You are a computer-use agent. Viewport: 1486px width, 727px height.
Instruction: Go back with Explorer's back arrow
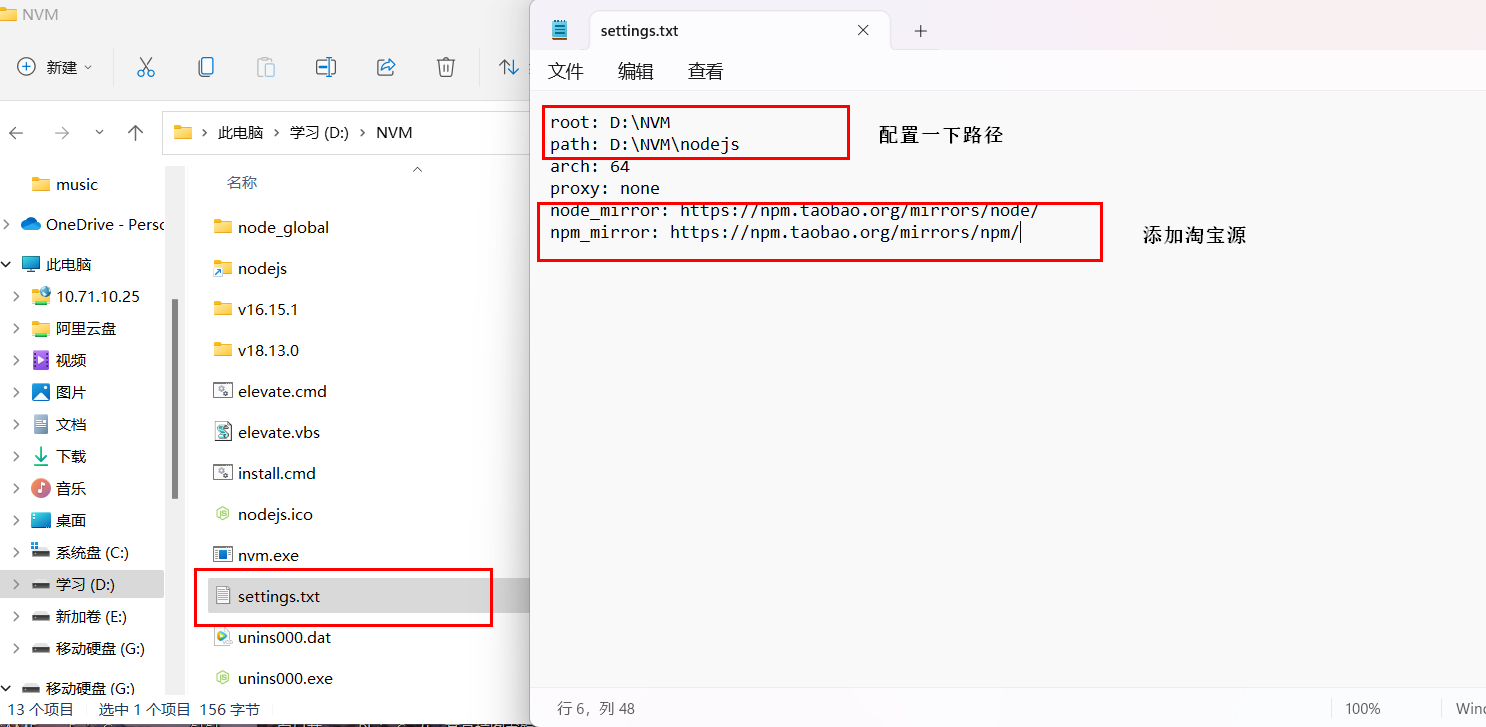pos(16,132)
